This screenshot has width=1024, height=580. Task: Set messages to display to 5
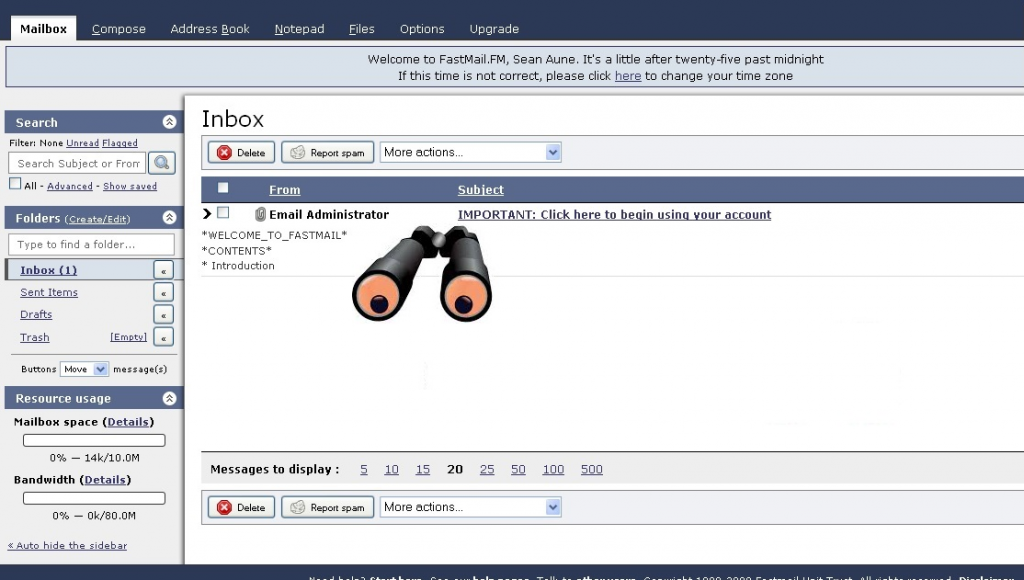(364, 469)
